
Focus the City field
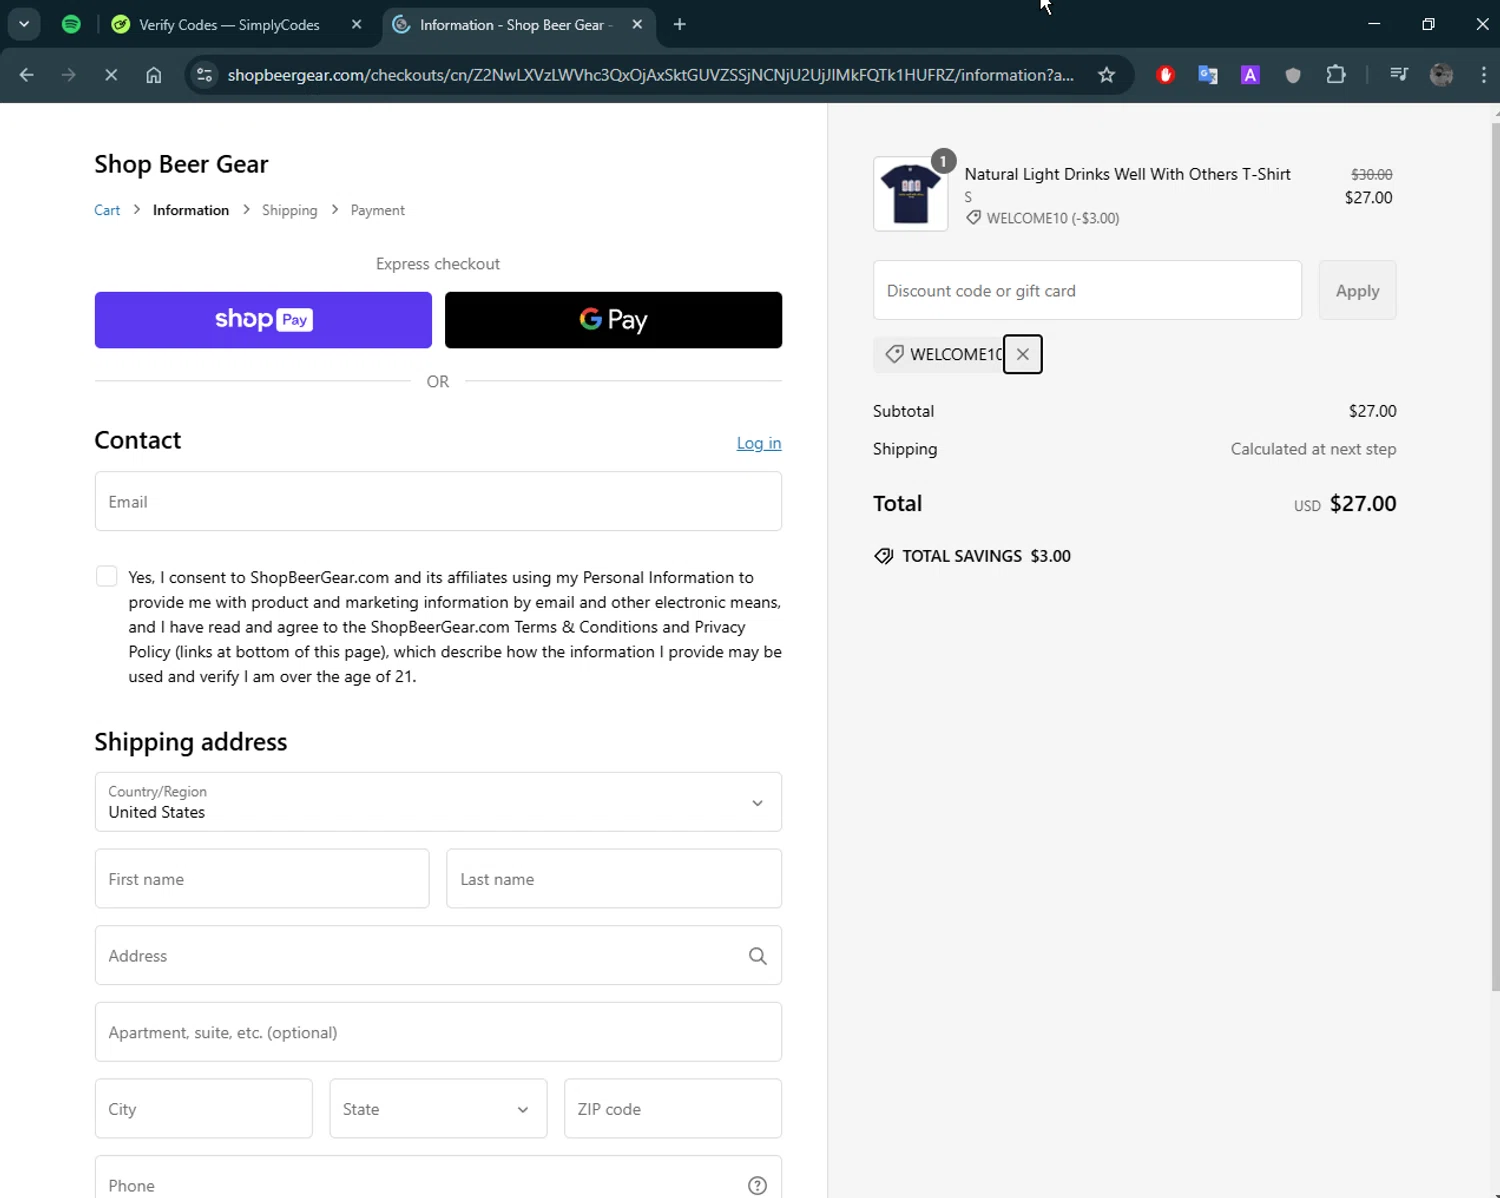(204, 1108)
